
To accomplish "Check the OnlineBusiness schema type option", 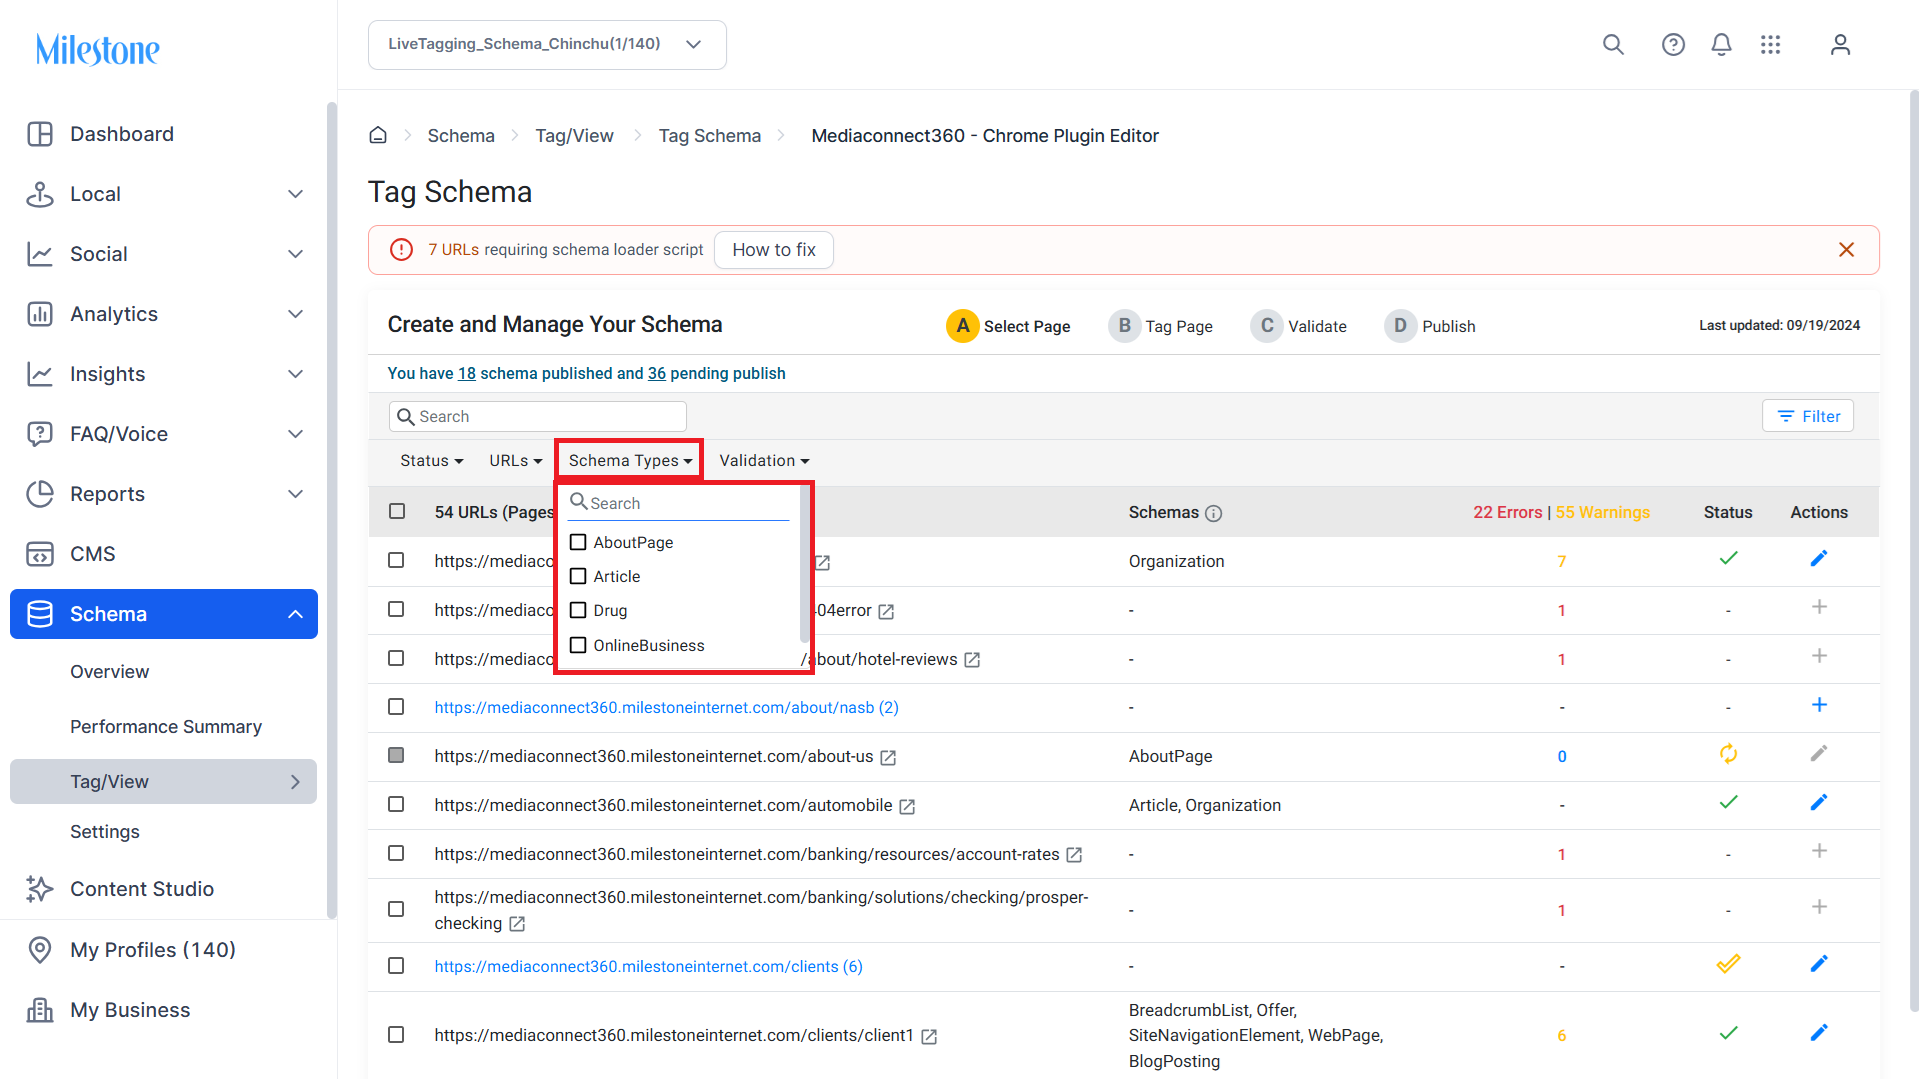I will (x=578, y=645).
